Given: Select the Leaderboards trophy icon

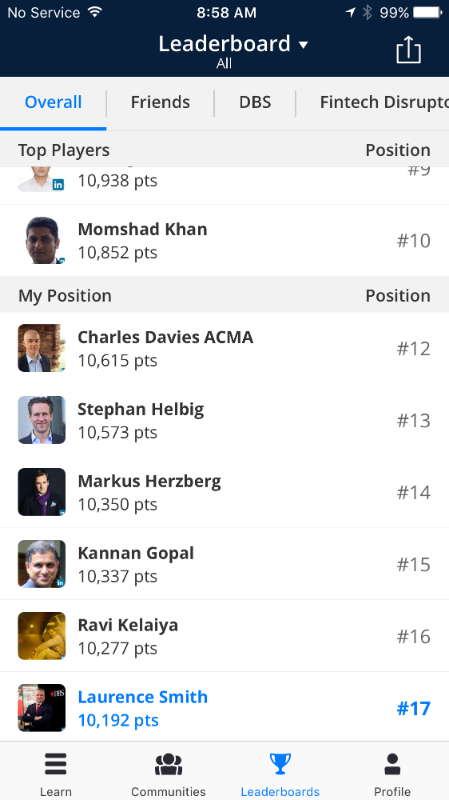Looking at the screenshot, I should pos(280,764).
